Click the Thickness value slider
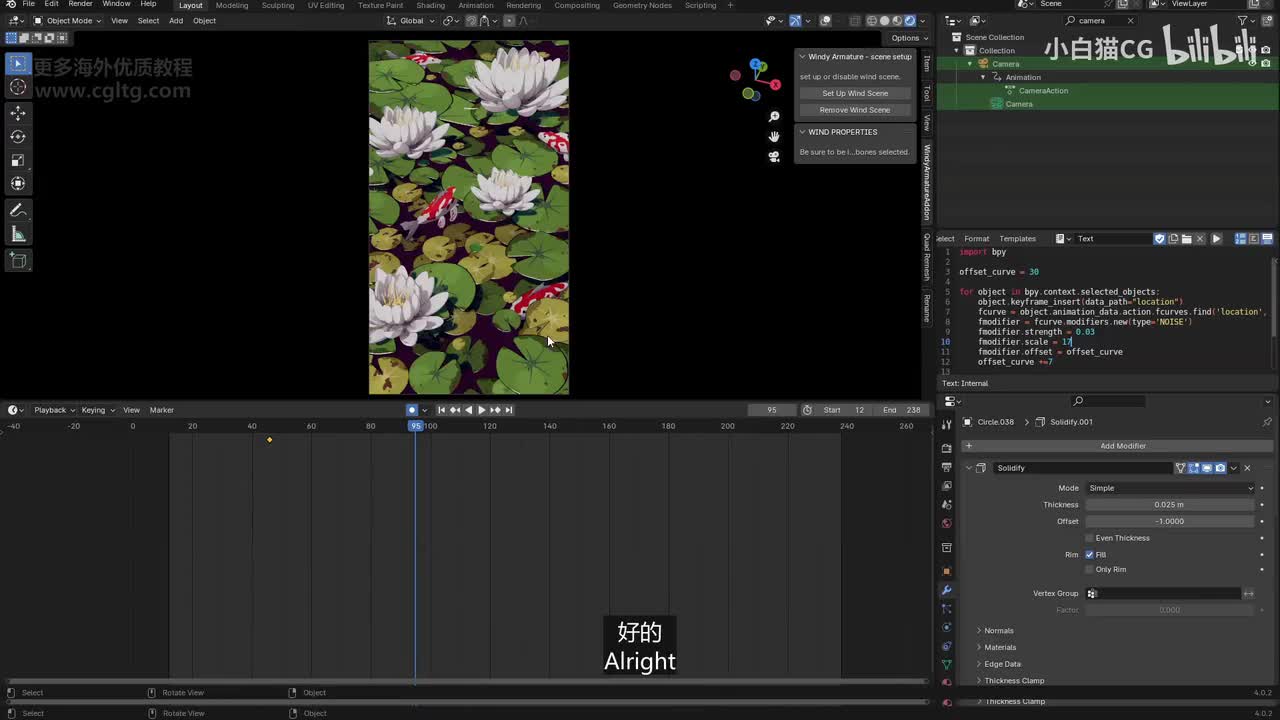The image size is (1280, 720). (x=1168, y=505)
